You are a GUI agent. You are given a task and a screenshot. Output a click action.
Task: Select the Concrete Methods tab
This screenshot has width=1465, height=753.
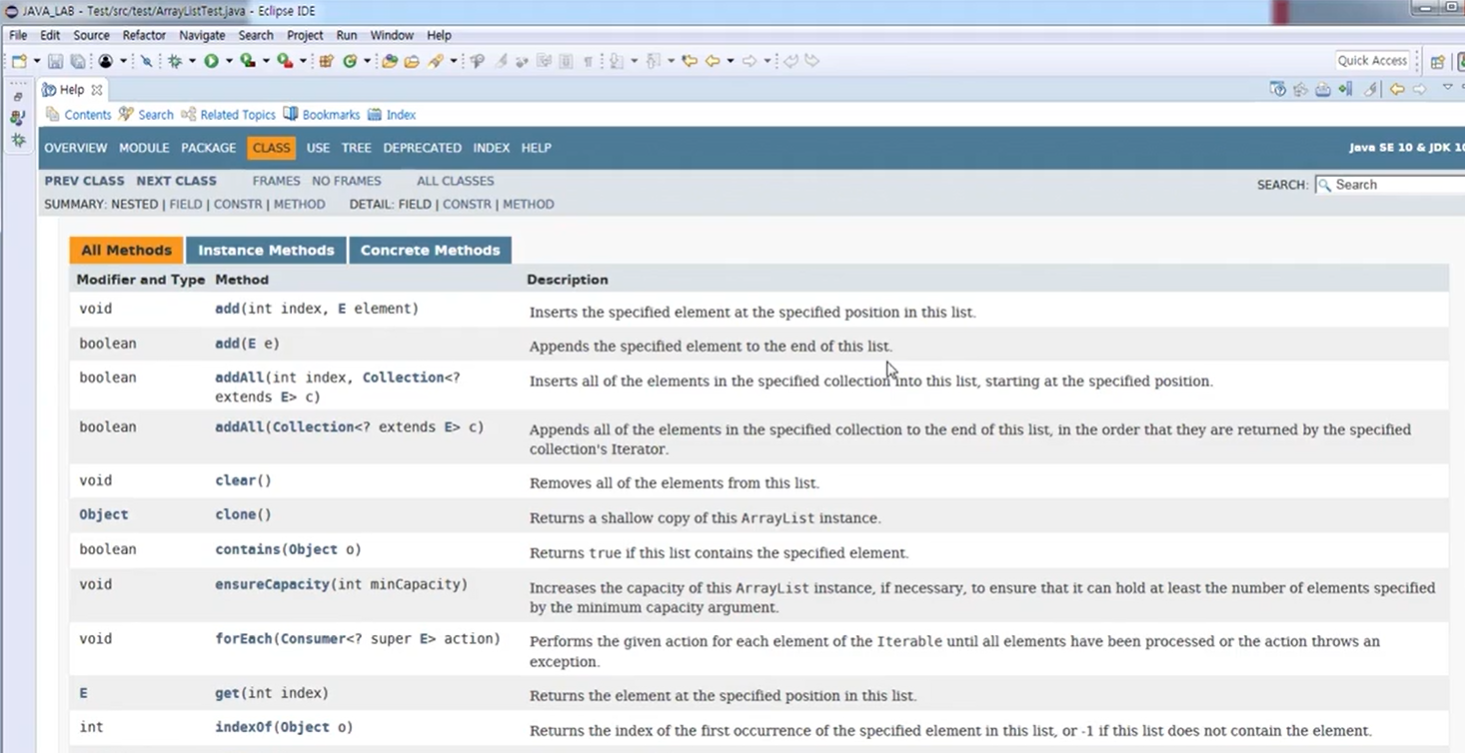pyautogui.click(x=430, y=250)
